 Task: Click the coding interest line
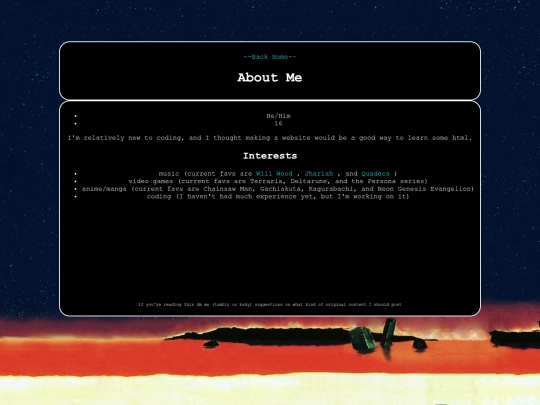[278, 196]
